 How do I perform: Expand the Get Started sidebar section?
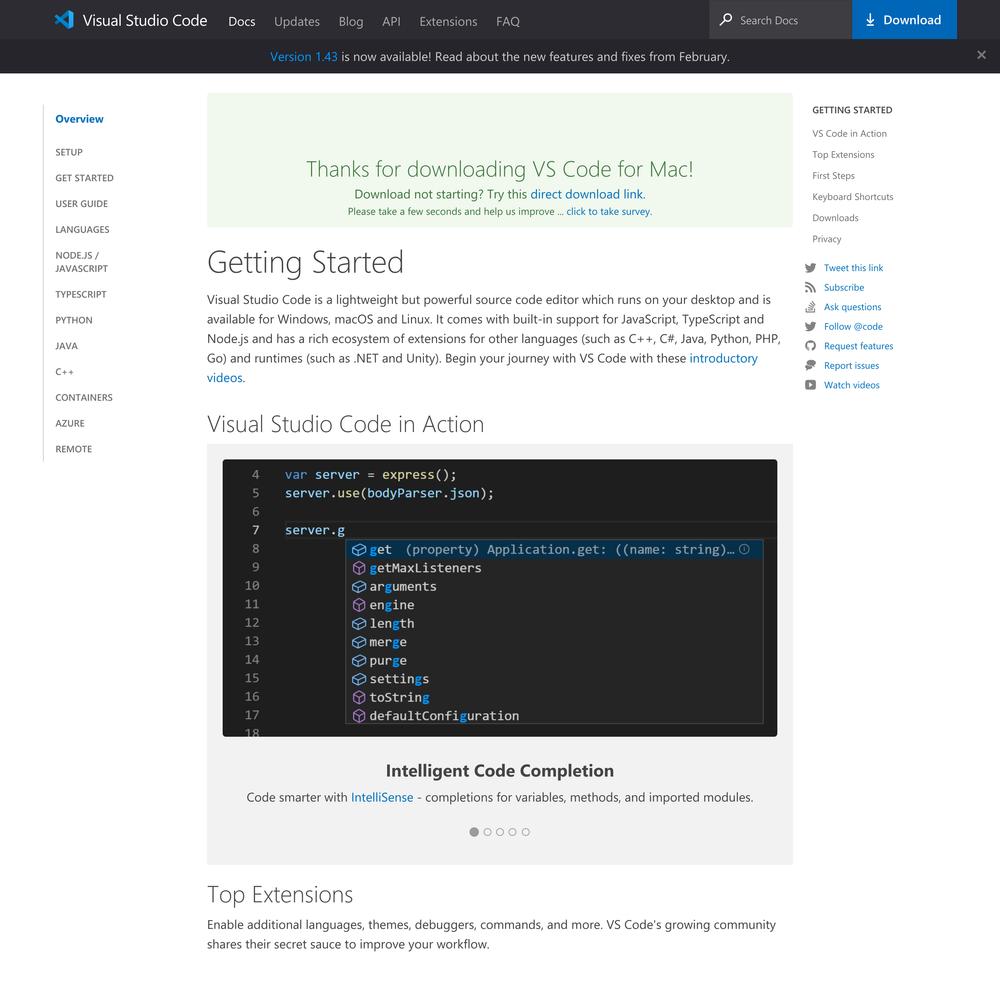(84, 178)
